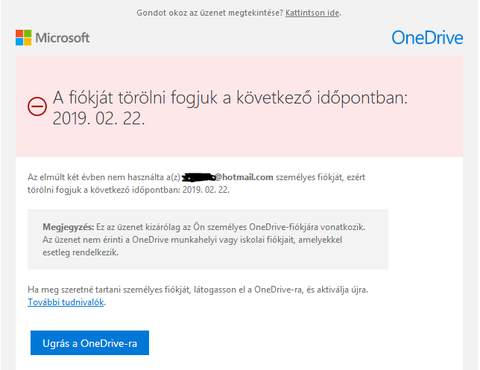The height and width of the screenshot is (370, 480).
Task: Click the red square of Microsoft logo
Action: (19, 33)
